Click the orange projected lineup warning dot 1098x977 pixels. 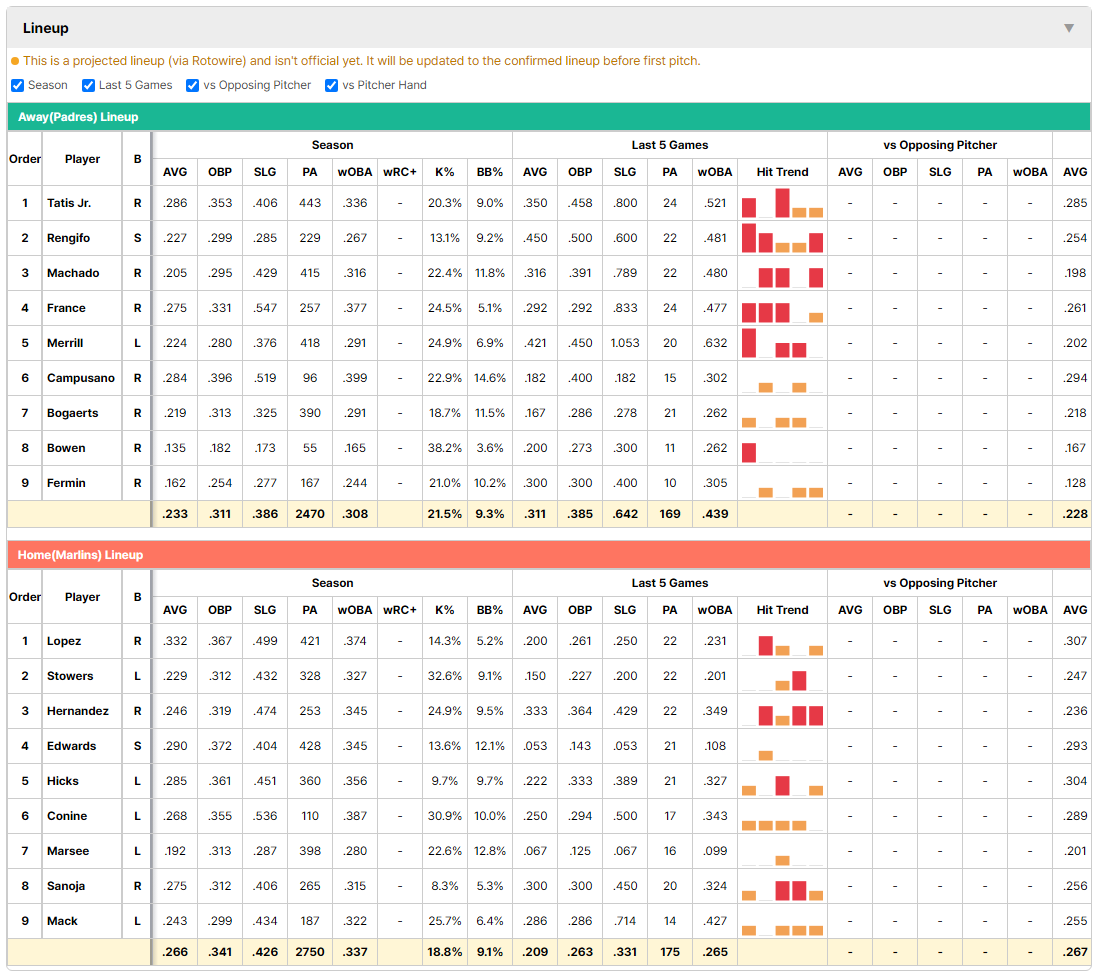point(15,61)
